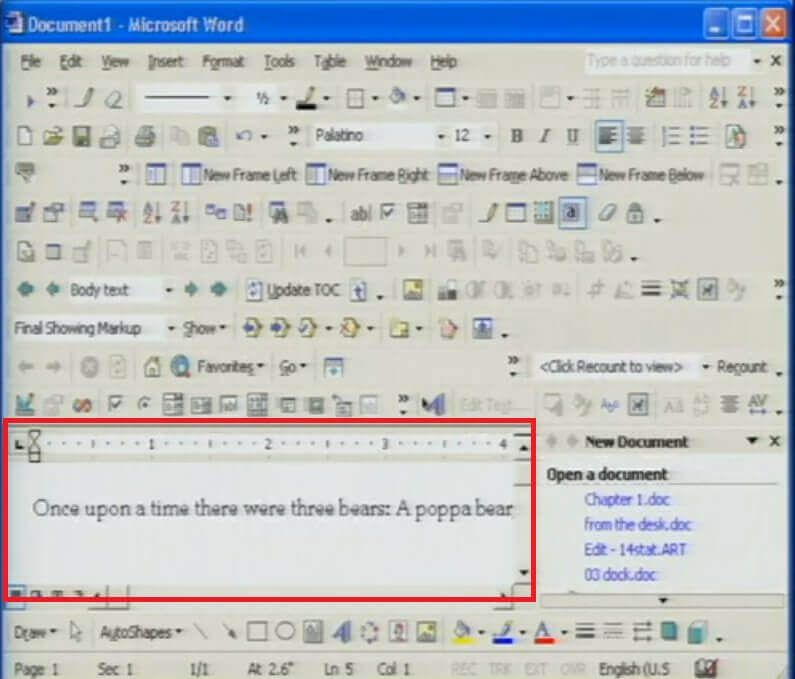Click the vertical scrollbar down arrow
795x679 pixels.
[524, 573]
